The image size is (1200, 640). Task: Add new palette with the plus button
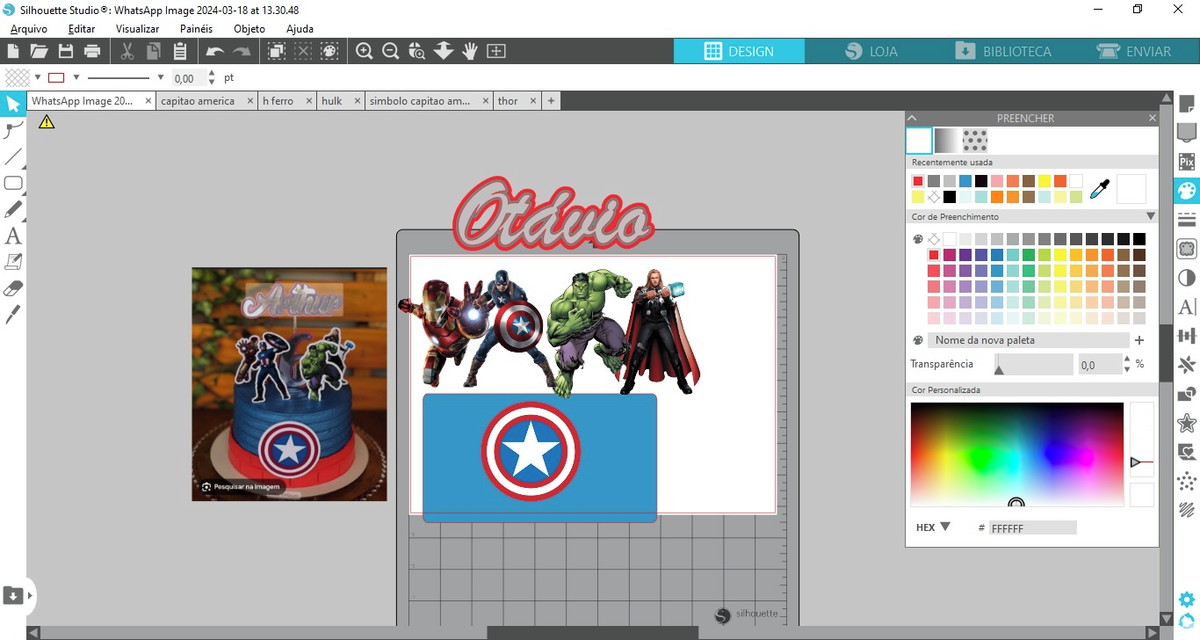tap(1139, 340)
